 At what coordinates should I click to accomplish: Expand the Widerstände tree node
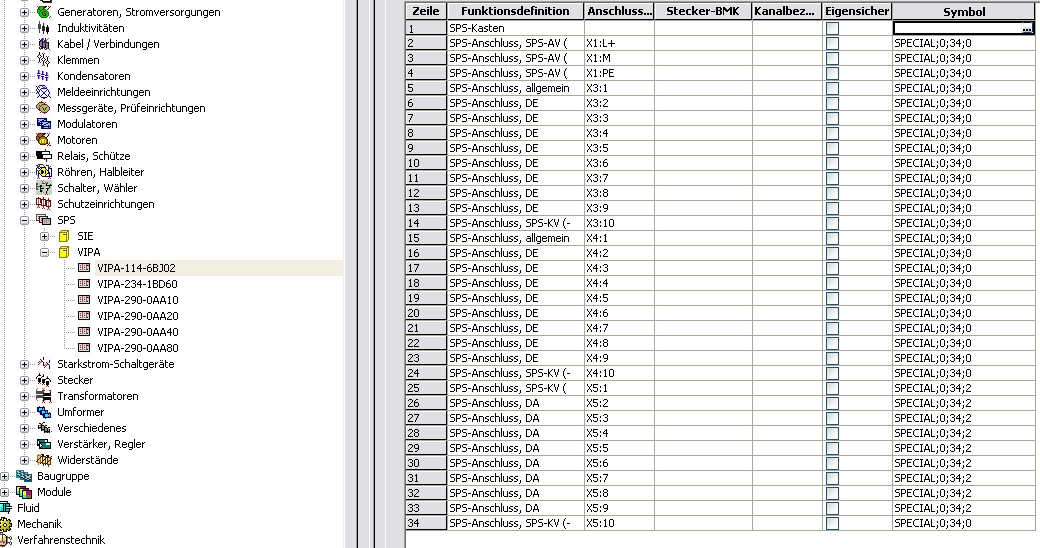click(x=25, y=460)
